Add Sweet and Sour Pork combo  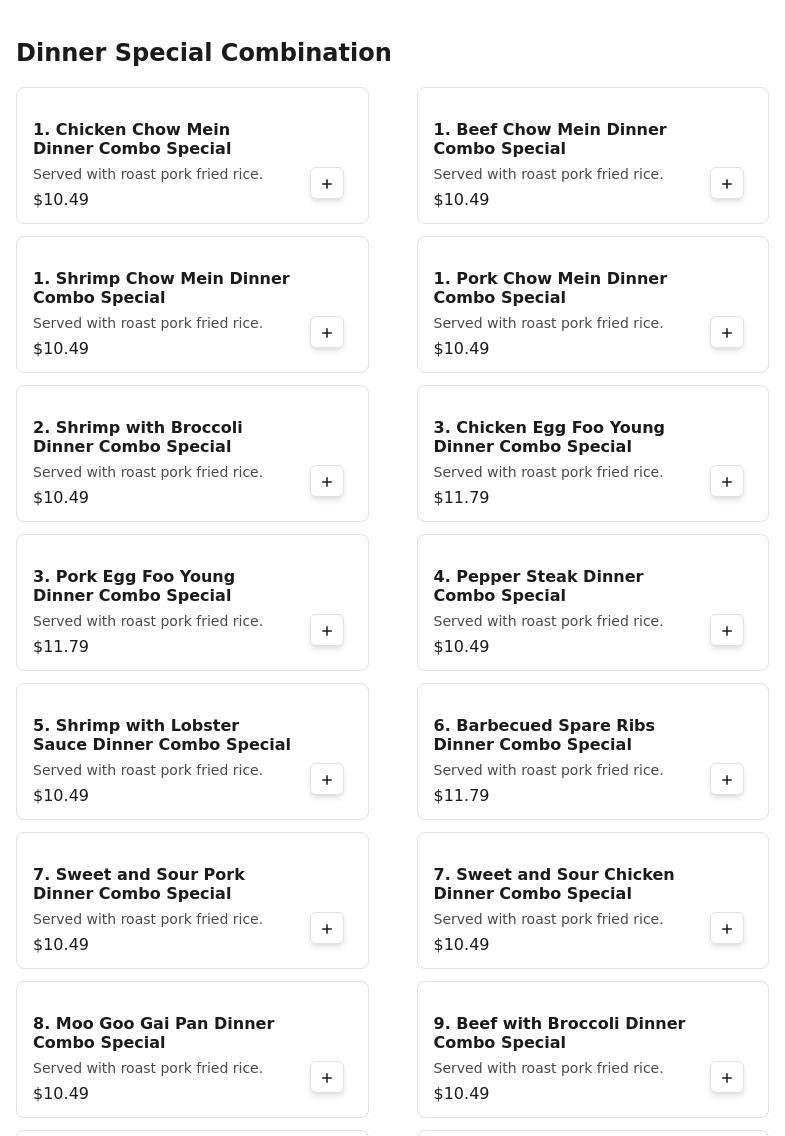click(327, 929)
